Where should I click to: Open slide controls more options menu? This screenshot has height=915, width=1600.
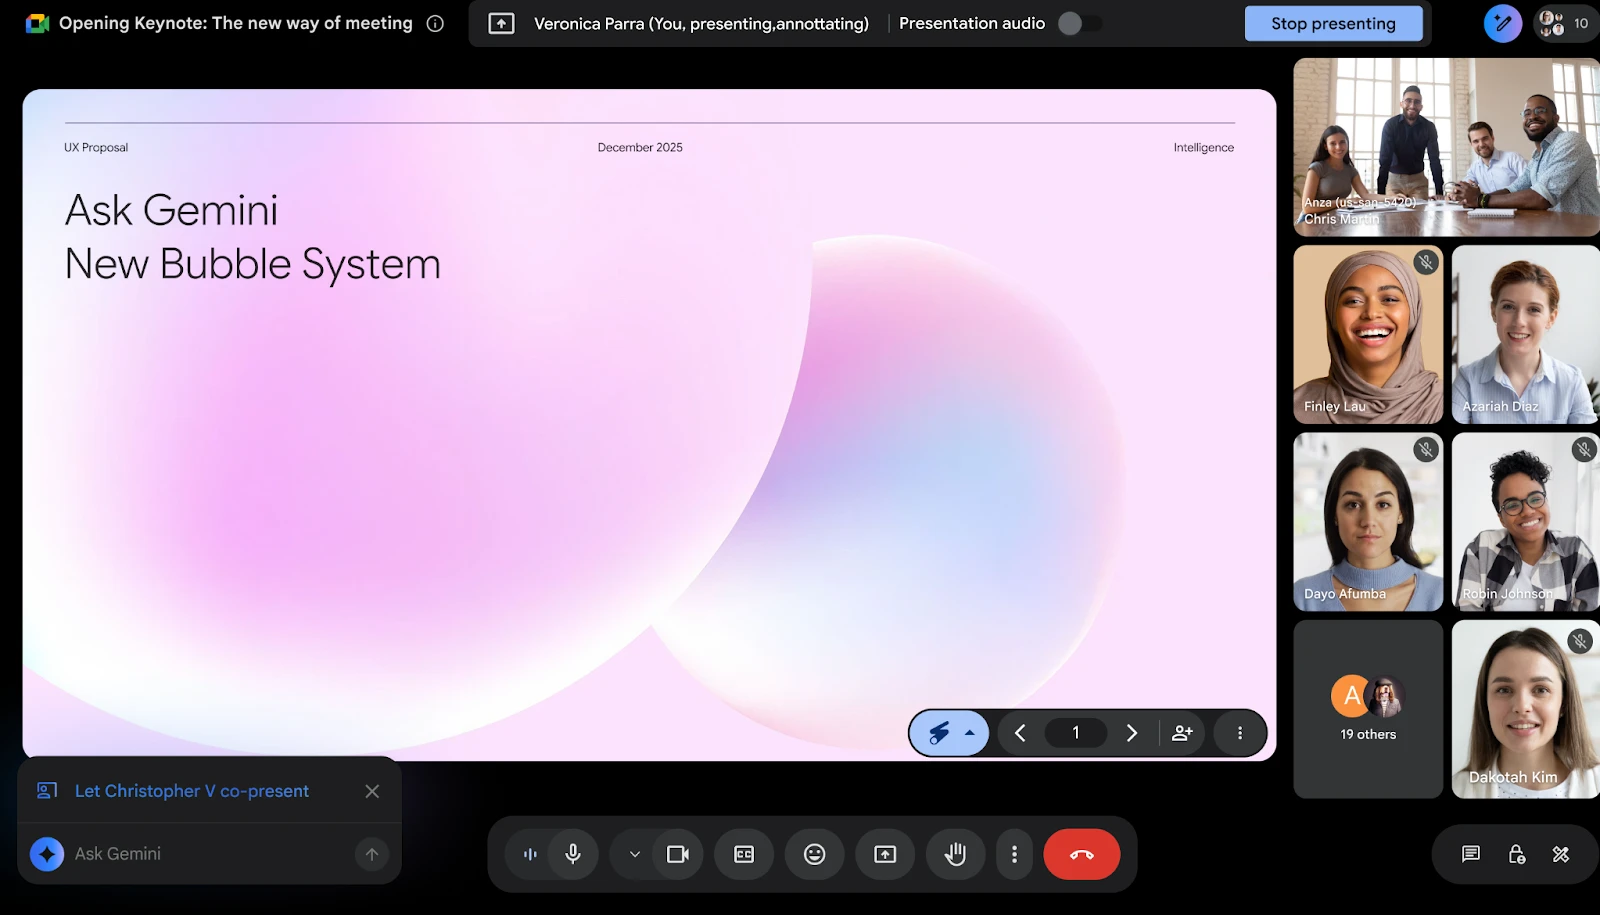pos(1240,733)
